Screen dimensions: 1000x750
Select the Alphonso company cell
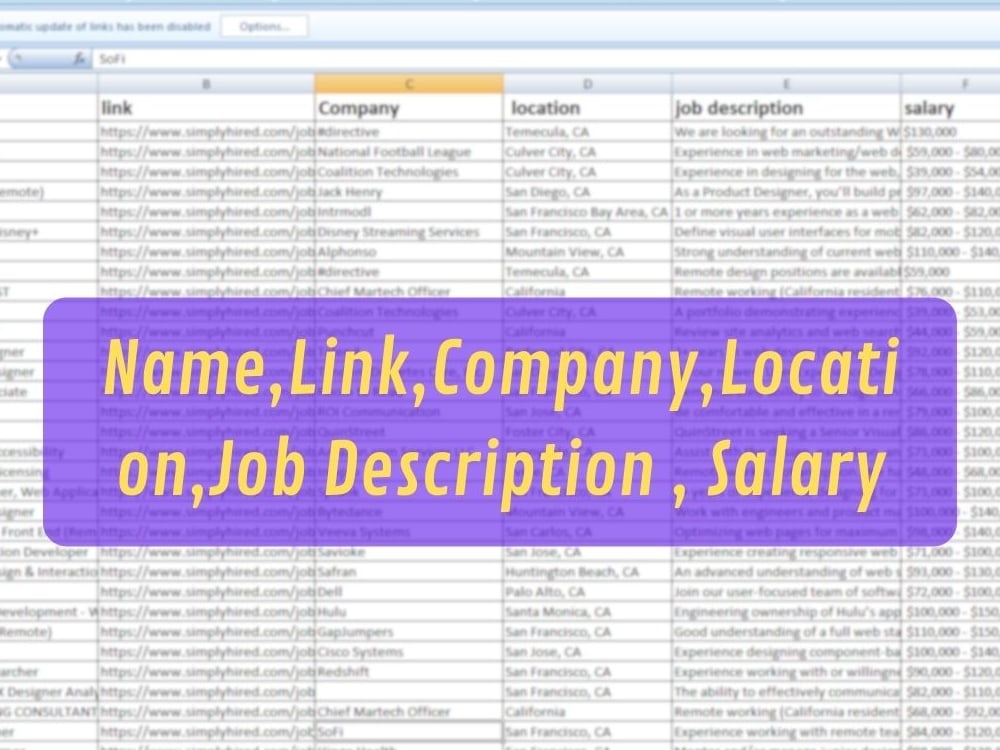pyautogui.click(x=409, y=252)
